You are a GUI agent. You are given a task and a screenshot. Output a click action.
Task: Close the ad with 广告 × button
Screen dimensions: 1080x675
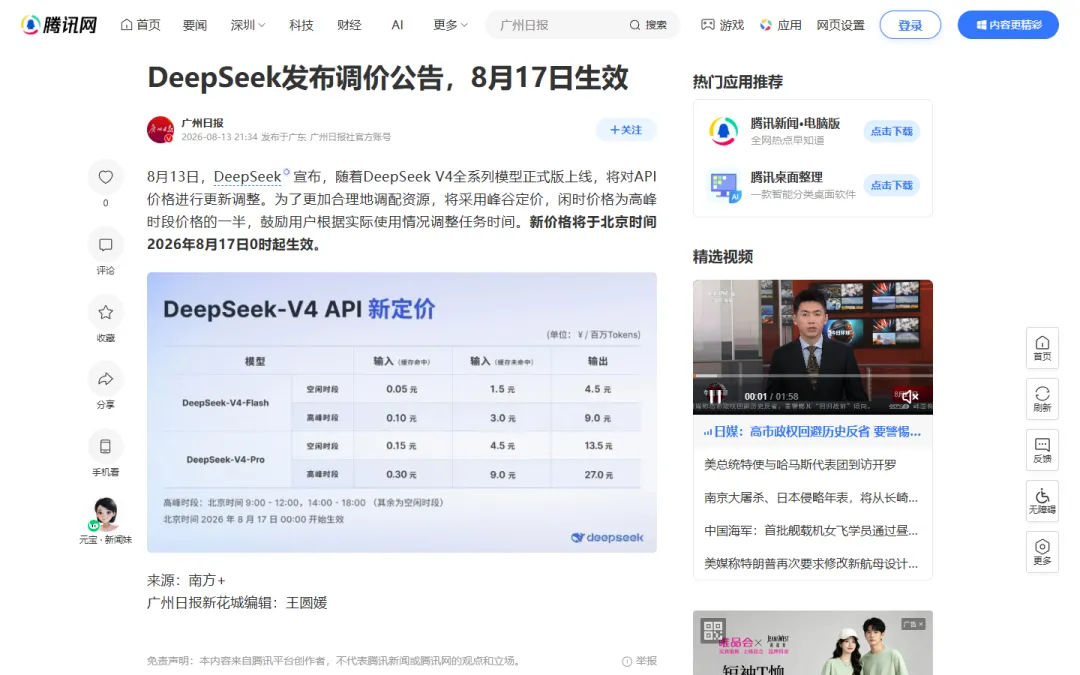(x=913, y=623)
